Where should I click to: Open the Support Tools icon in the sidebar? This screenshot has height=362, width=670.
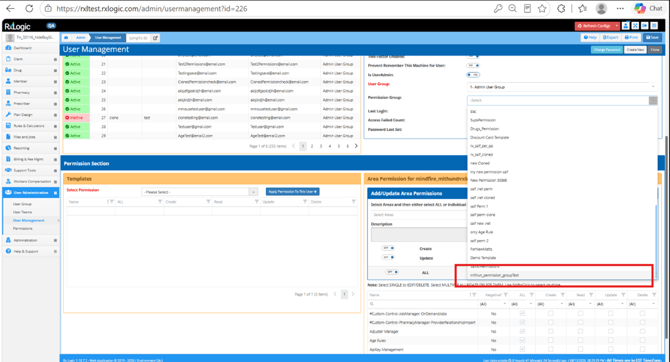pos(8,170)
